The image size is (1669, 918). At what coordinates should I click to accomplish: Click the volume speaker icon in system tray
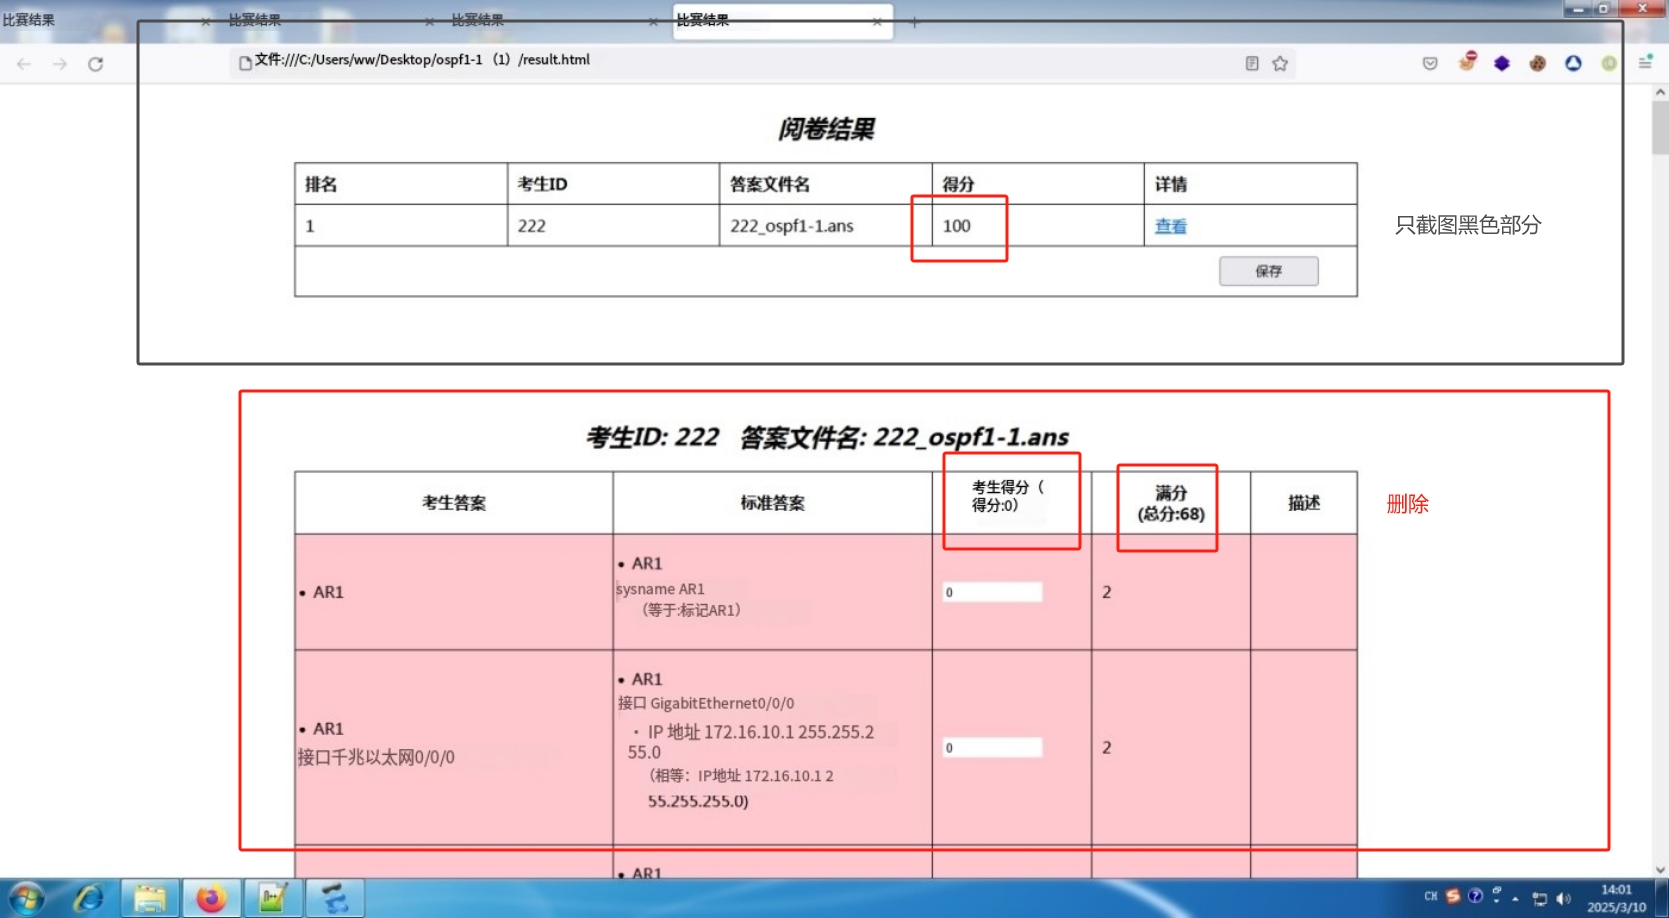pyautogui.click(x=1563, y=898)
